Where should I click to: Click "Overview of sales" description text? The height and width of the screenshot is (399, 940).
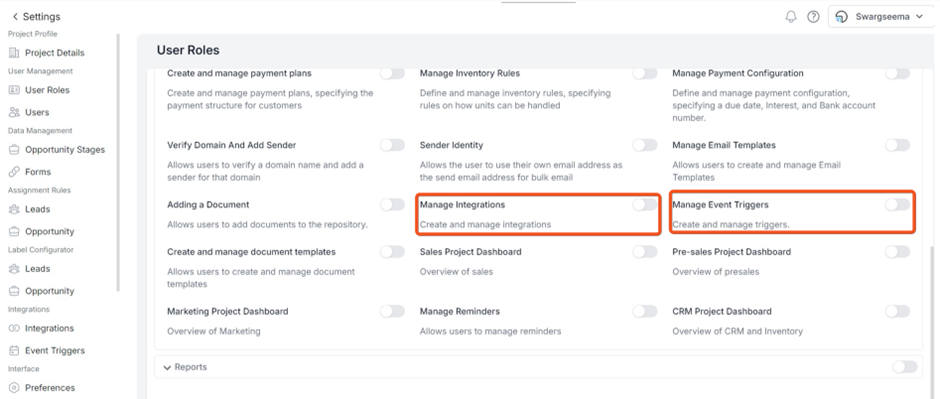pos(456,272)
